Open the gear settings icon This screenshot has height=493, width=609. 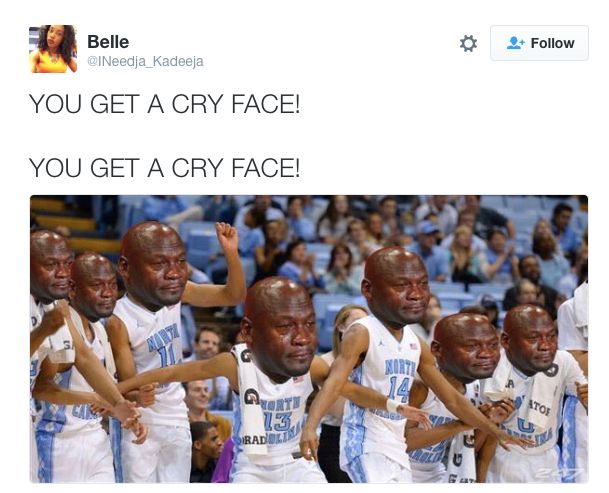pyautogui.click(x=468, y=43)
